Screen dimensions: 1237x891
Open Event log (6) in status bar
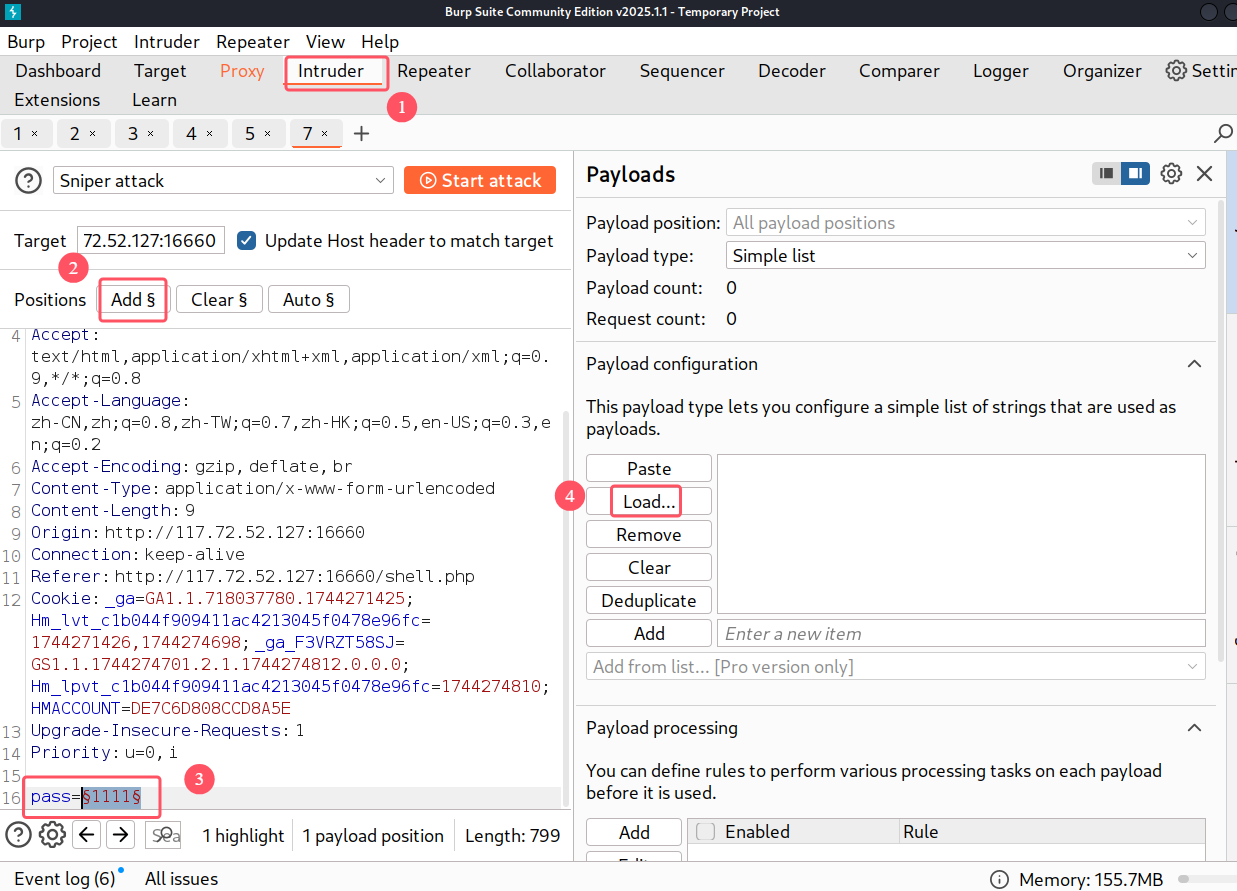pyautogui.click(x=65, y=880)
